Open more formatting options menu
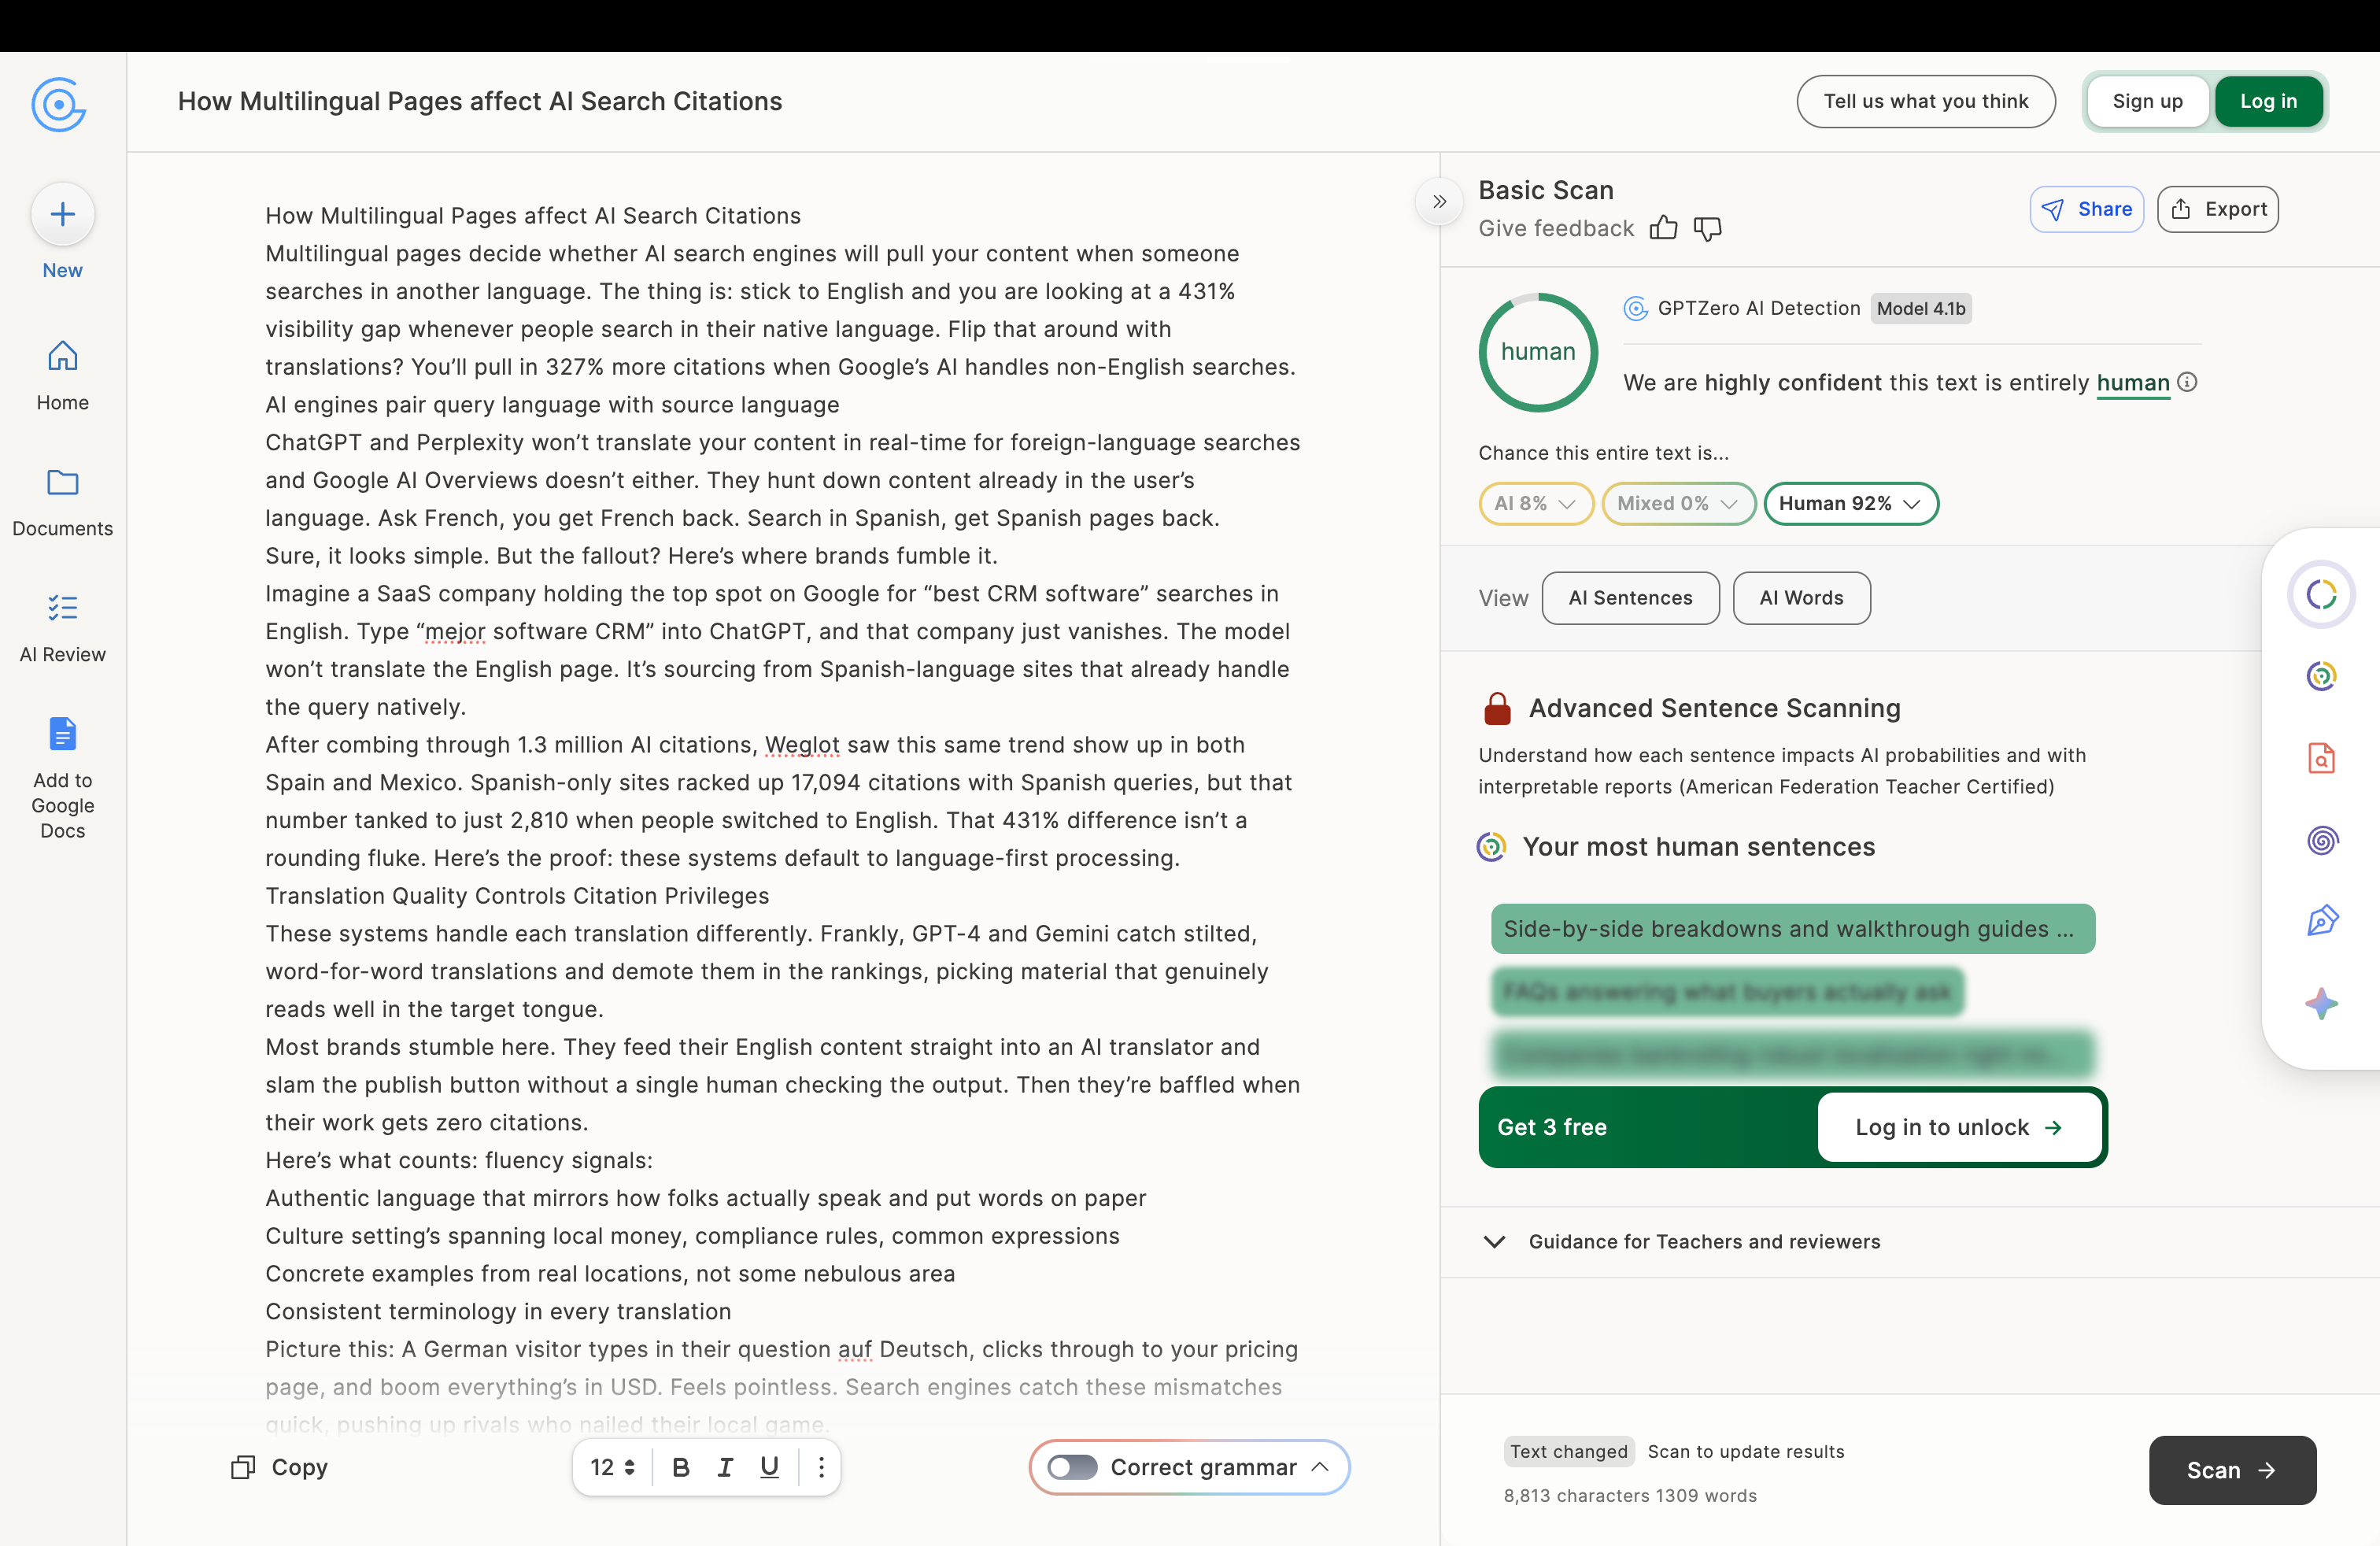This screenshot has height=1546, width=2380. point(821,1467)
